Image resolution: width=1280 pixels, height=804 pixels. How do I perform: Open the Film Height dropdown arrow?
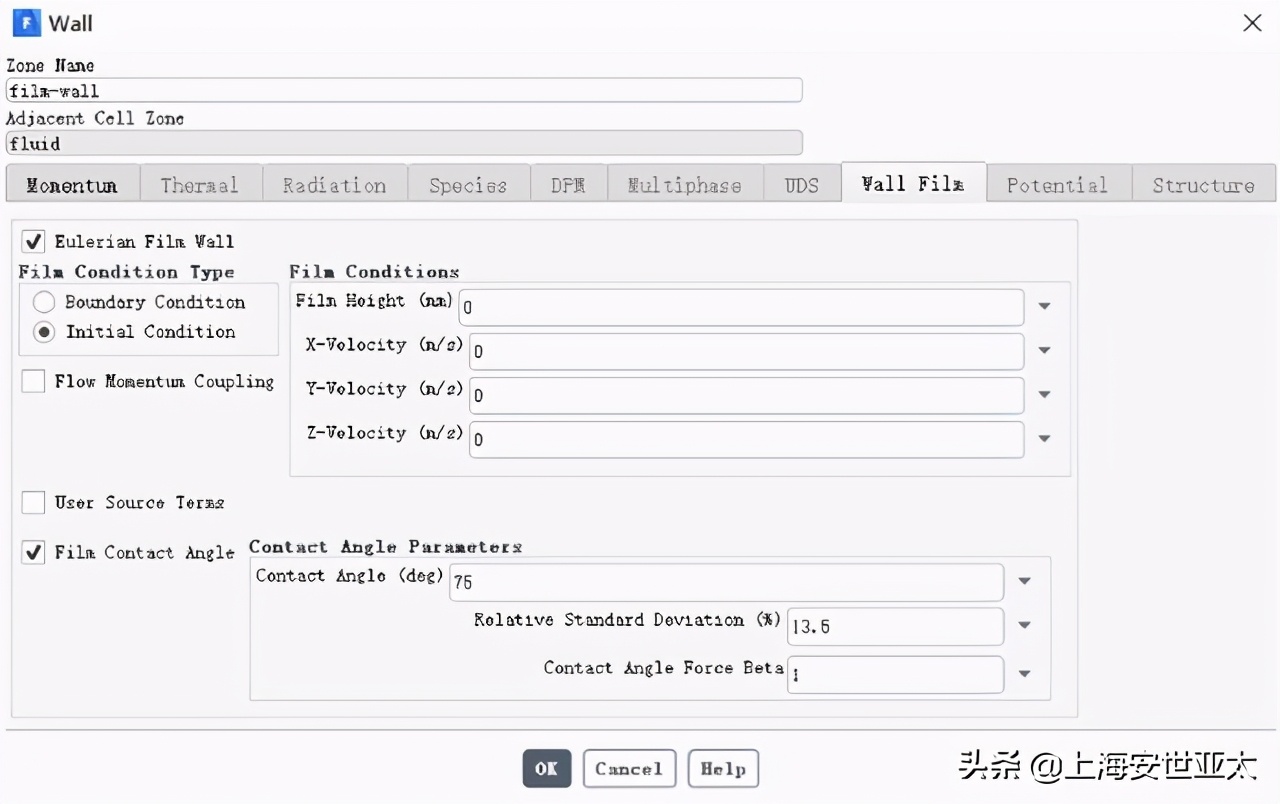coord(1044,307)
